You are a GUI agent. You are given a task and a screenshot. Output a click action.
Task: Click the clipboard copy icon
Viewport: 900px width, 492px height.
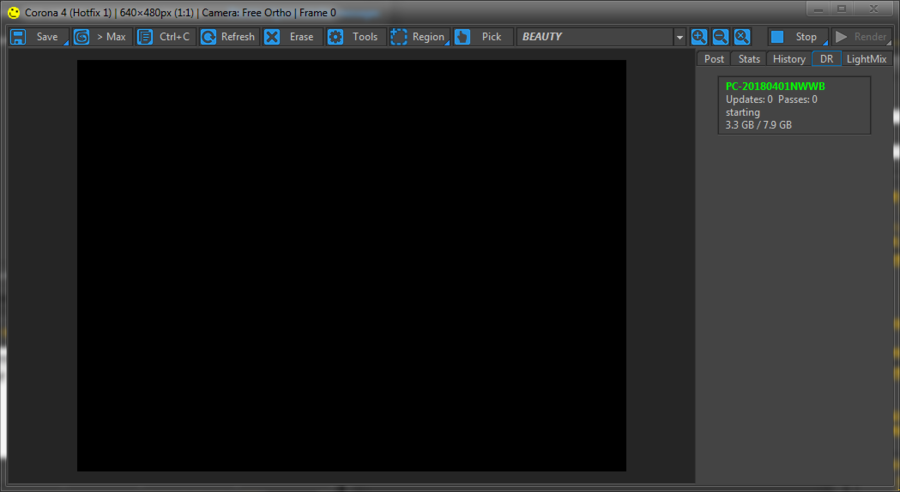click(145, 37)
